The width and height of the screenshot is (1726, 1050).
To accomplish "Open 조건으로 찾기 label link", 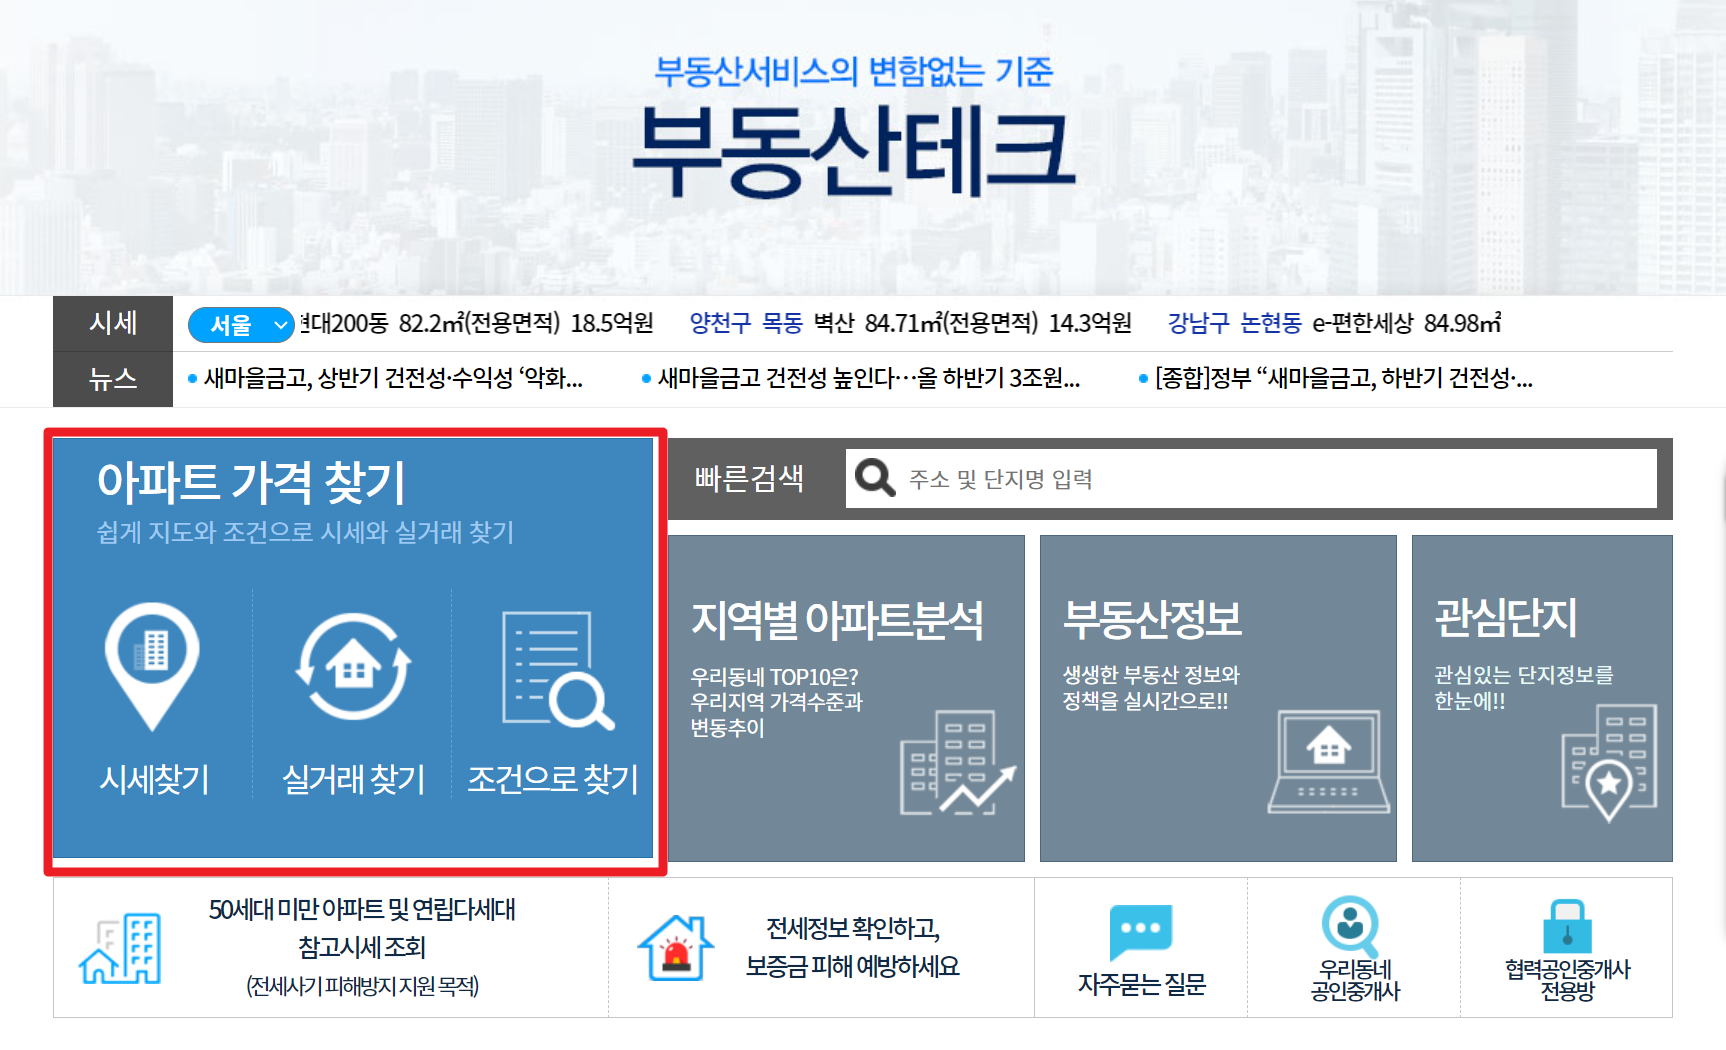I will (x=553, y=779).
